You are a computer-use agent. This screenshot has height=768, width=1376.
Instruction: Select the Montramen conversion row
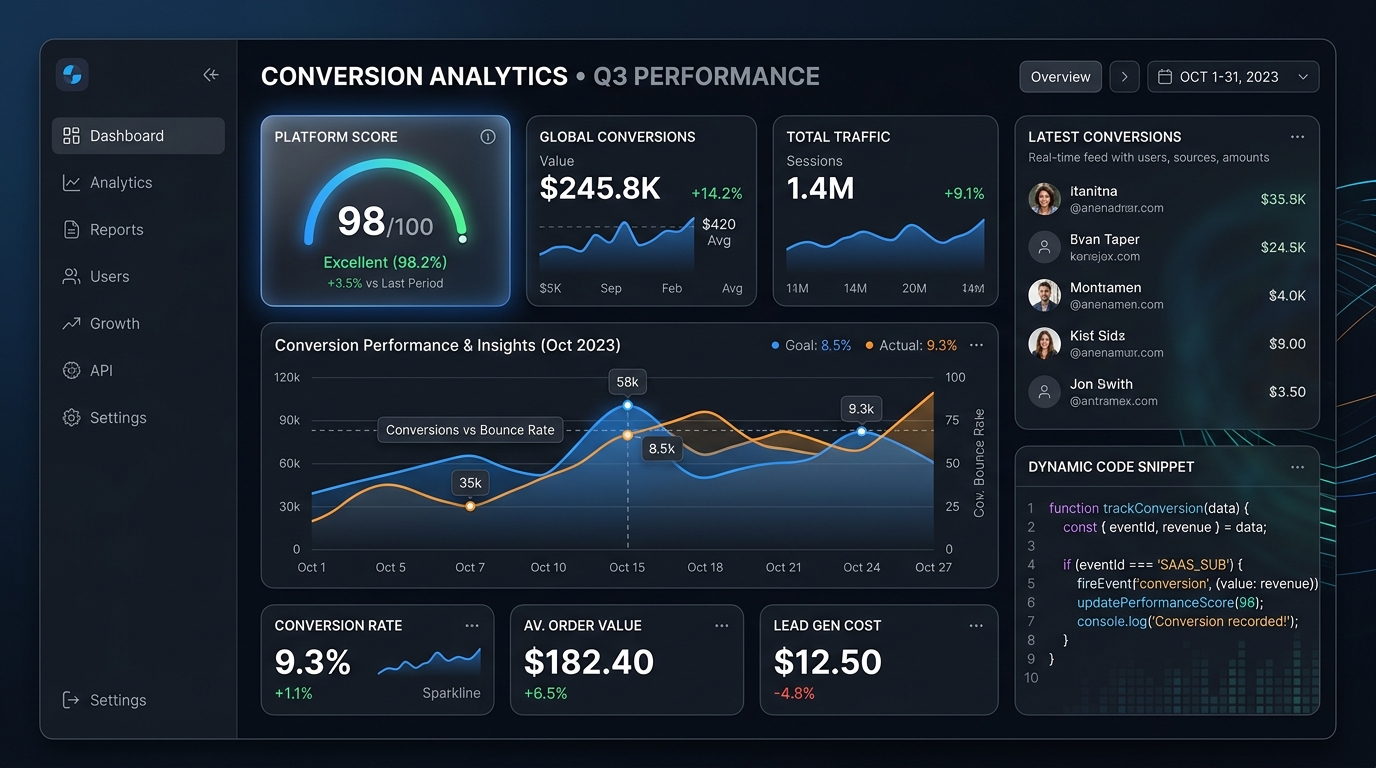[x=1167, y=295]
